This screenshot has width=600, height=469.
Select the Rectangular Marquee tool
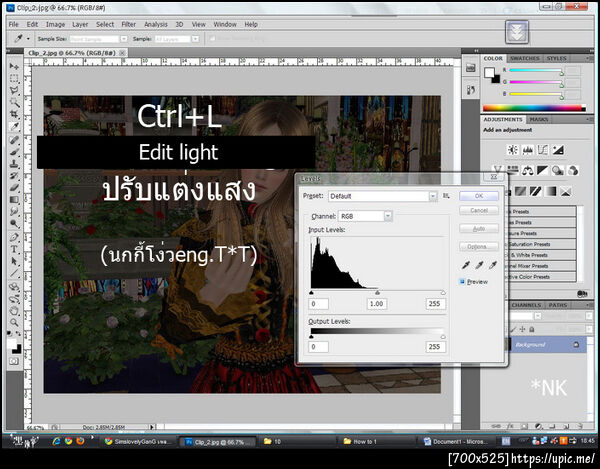coord(14,78)
